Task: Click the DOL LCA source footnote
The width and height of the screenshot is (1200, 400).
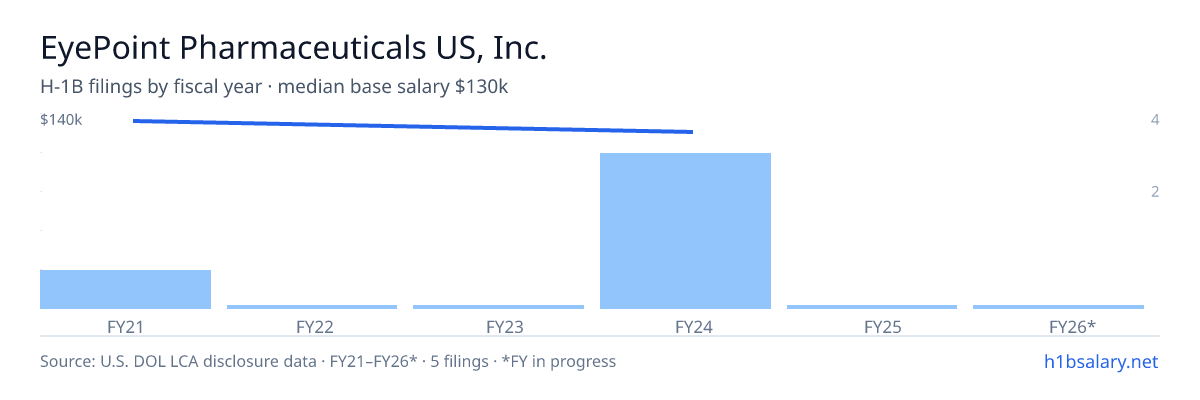Action: (x=328, y=361)
